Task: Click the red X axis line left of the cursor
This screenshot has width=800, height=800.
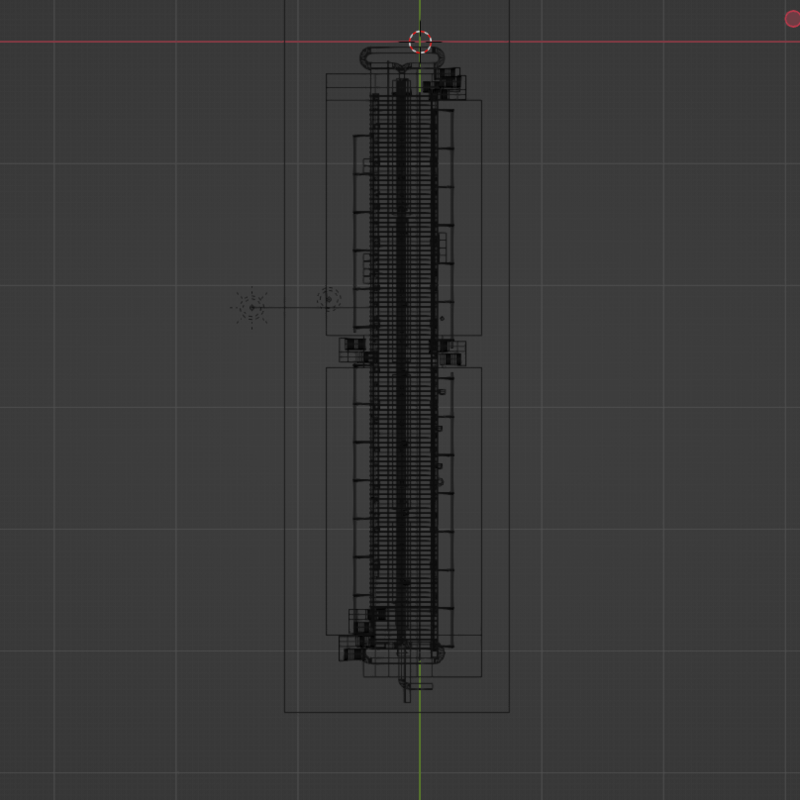Action: coord(200,42)
